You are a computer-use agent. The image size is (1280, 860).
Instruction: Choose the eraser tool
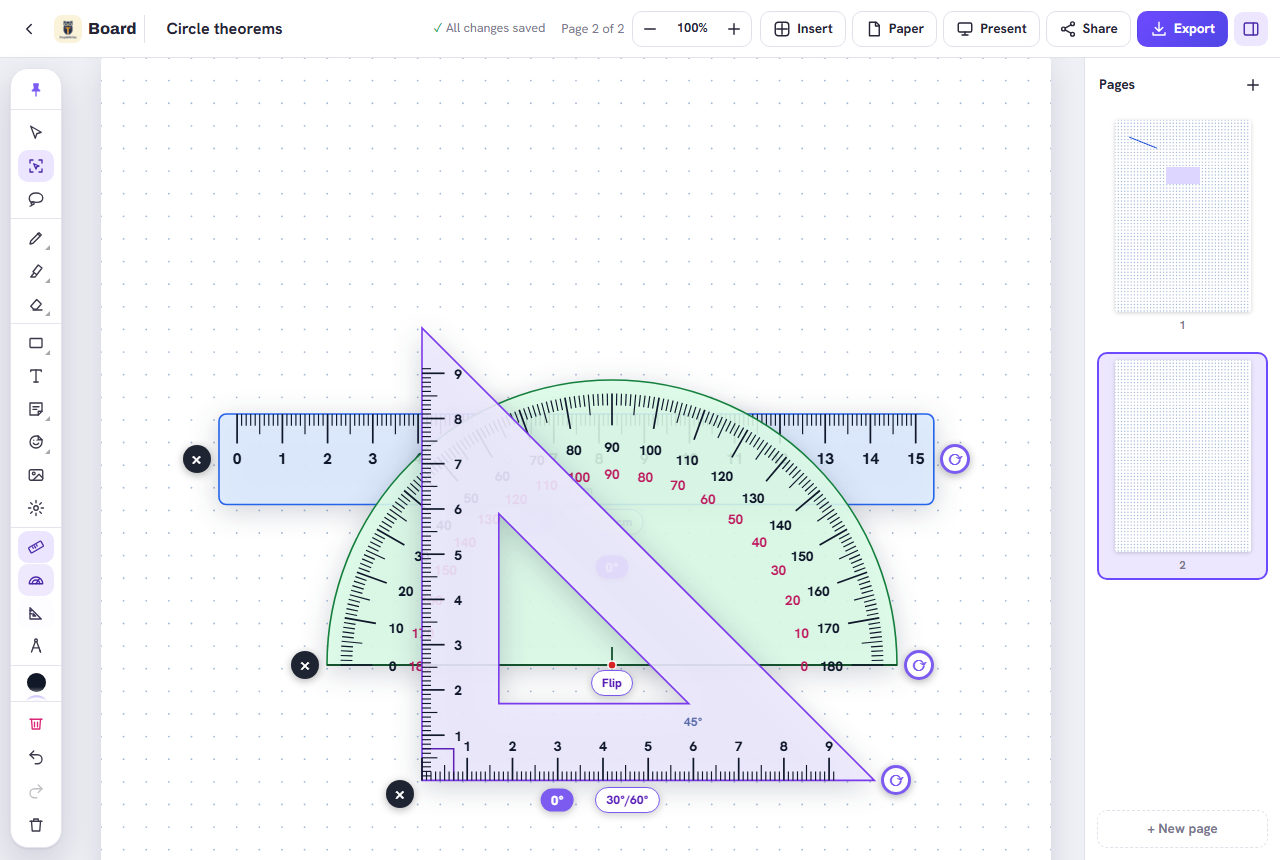coord(36,305)
